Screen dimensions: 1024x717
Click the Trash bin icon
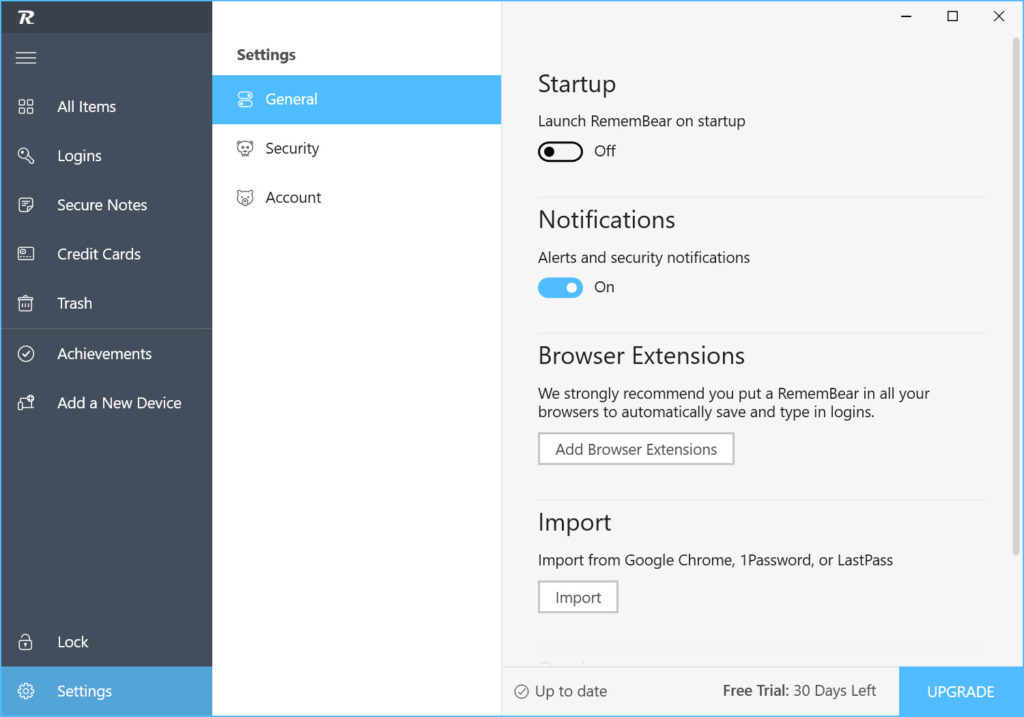coord(25,303)
